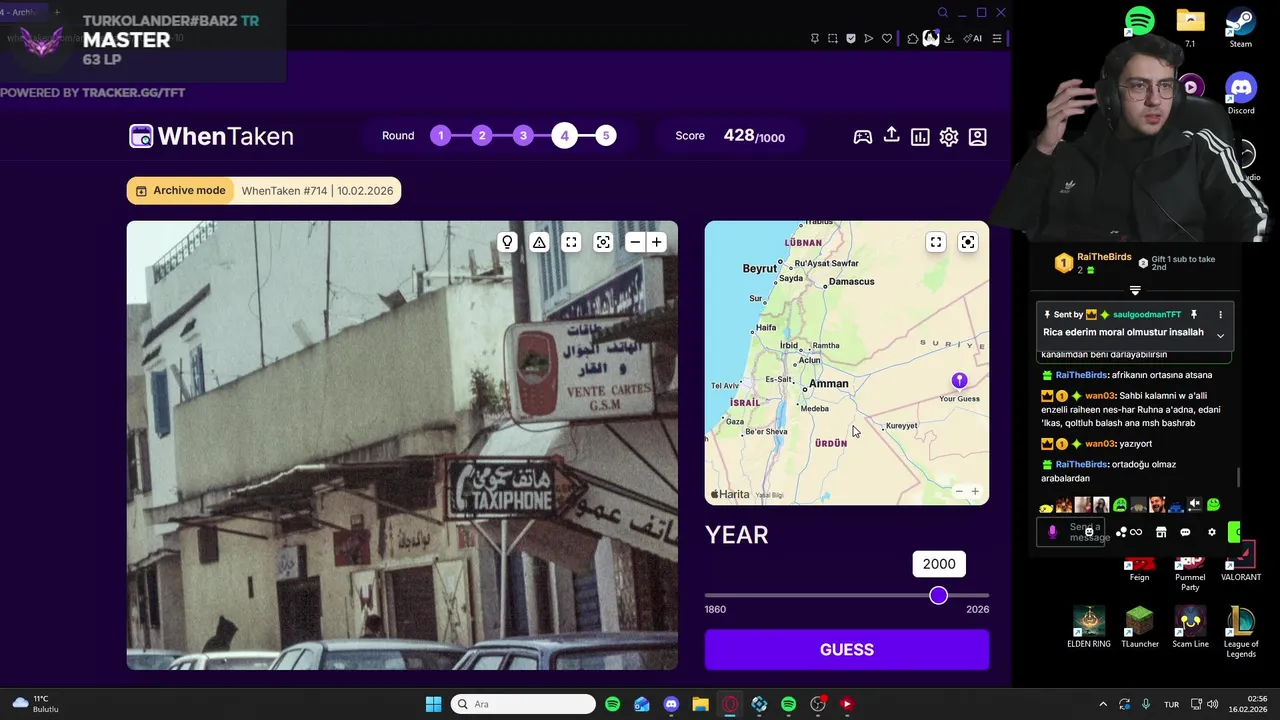
Task: Zoom out the photo with the minus button
Action: (x=635, y=242)
